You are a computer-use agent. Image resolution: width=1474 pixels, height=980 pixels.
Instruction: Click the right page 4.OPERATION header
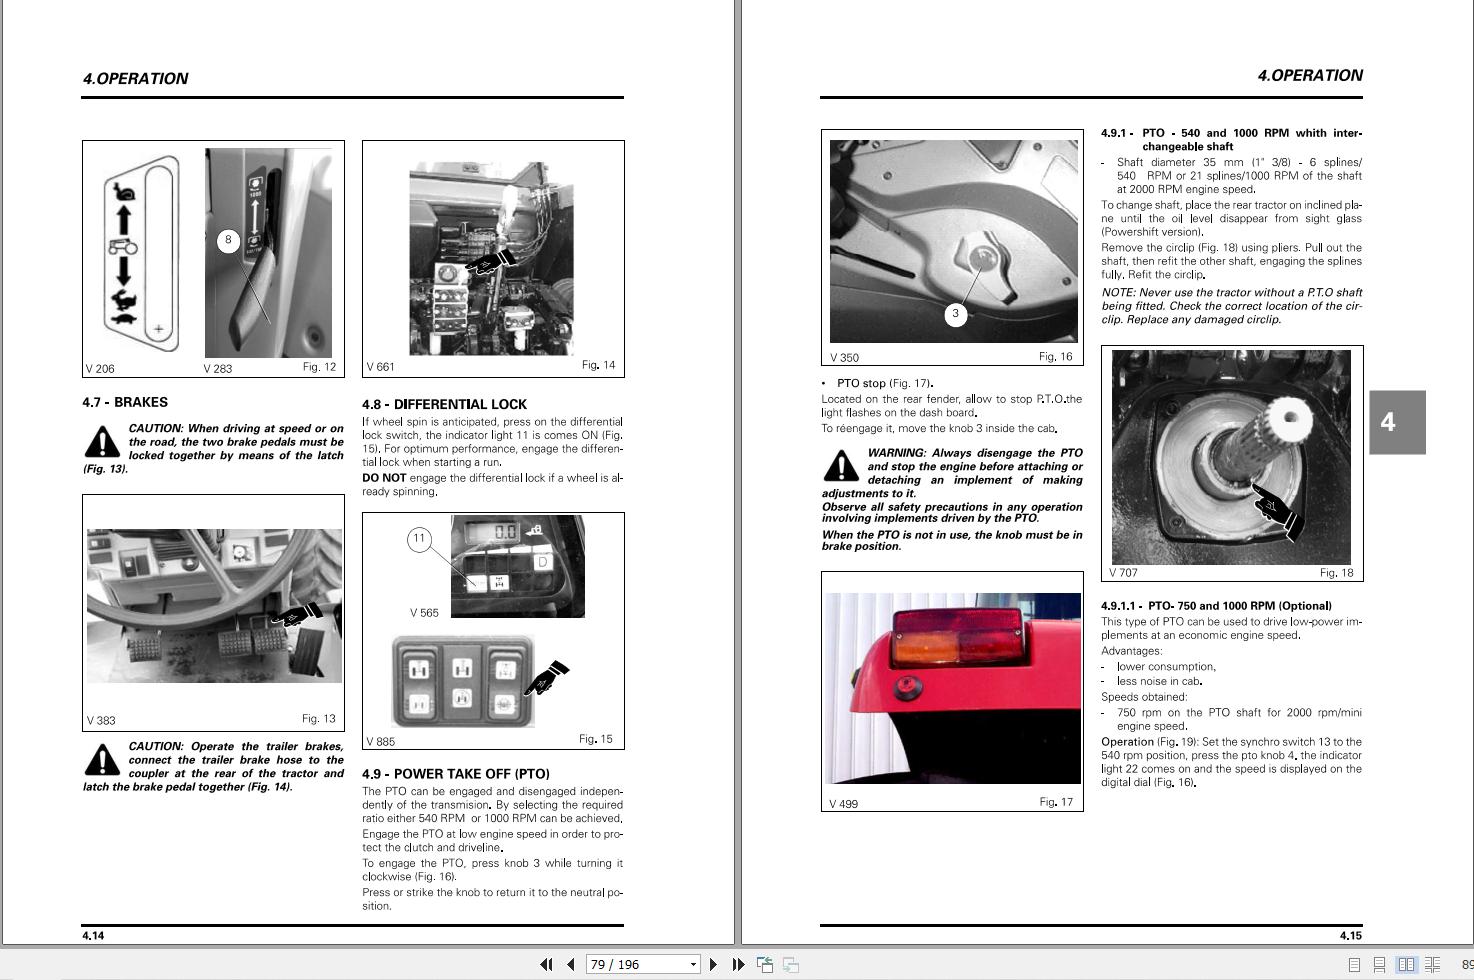tap(1309, 76)
